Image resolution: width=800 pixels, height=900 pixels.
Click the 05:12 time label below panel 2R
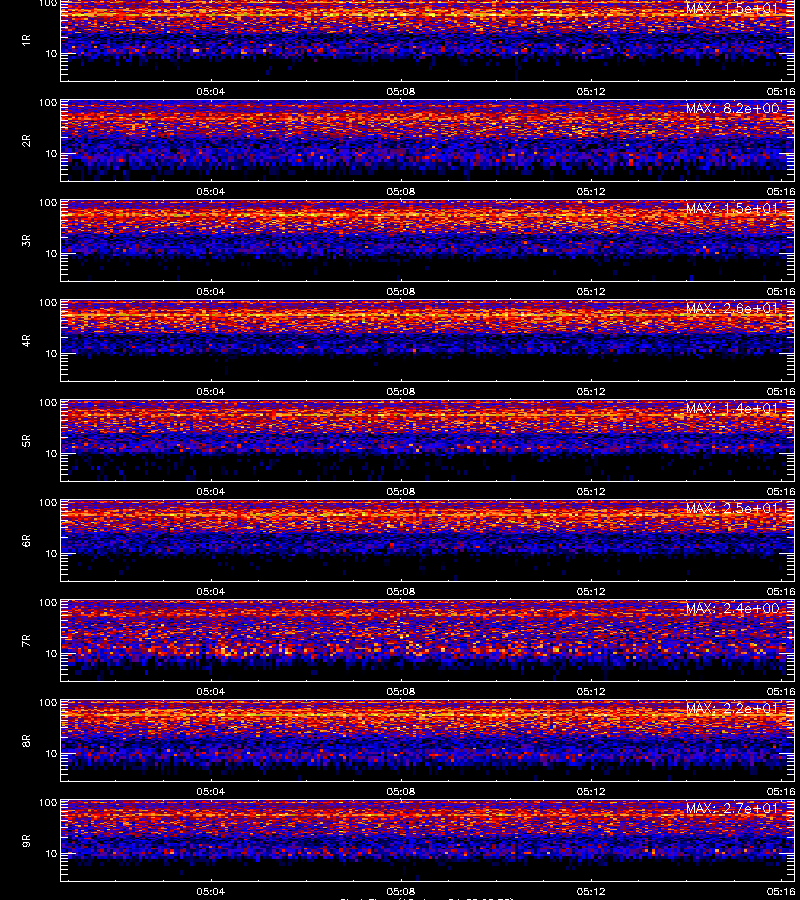point(591,191)
